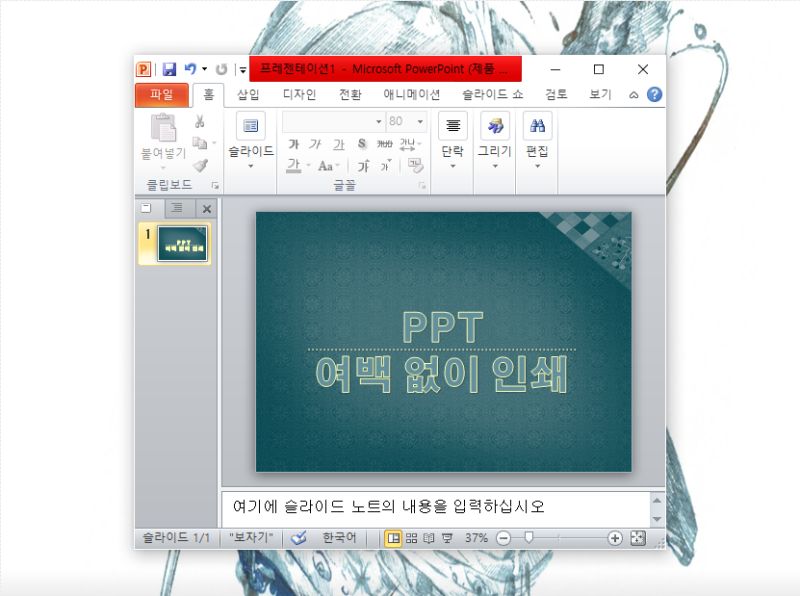Image resolution: width=800 pixels, height=596 pixels.
Task: Open the 파일 tab
Action: click(162, 94)
